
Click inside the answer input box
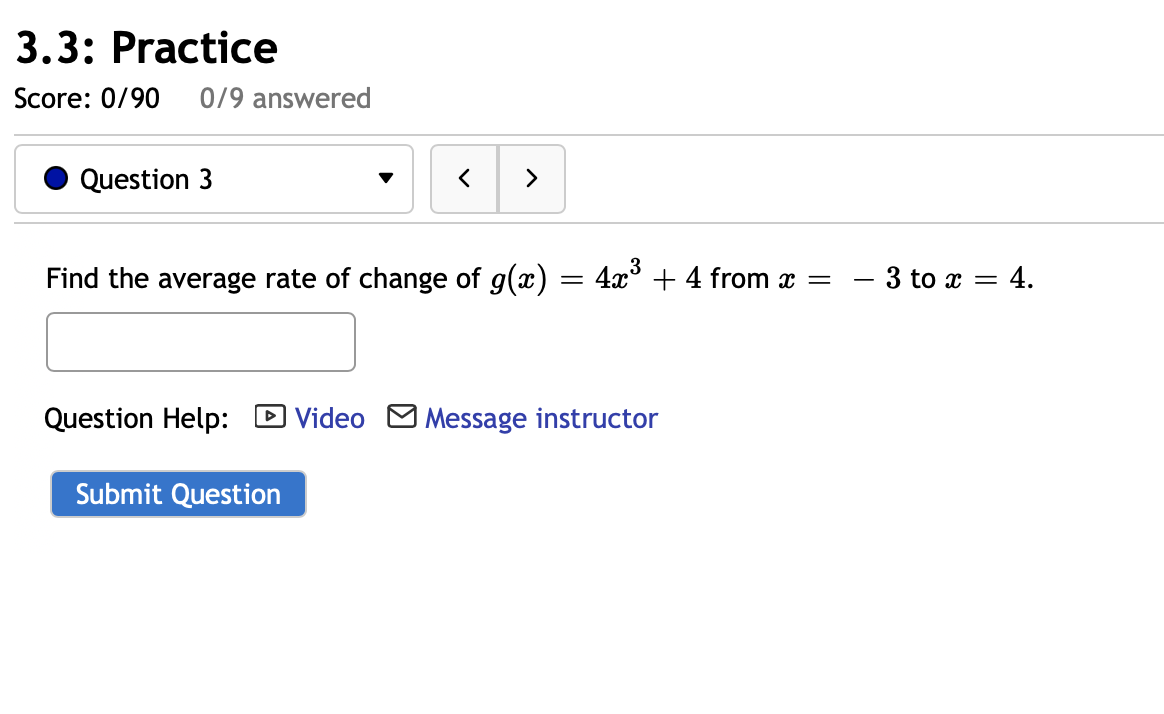click(200, 341)
